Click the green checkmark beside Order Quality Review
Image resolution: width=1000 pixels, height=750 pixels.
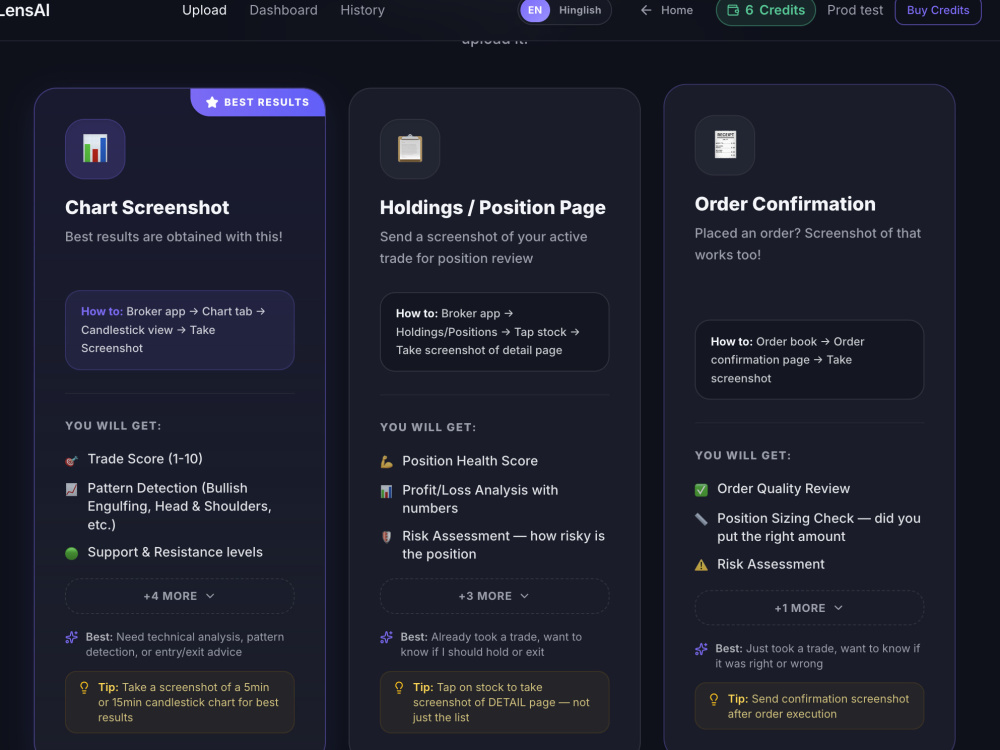pos(701,490)
